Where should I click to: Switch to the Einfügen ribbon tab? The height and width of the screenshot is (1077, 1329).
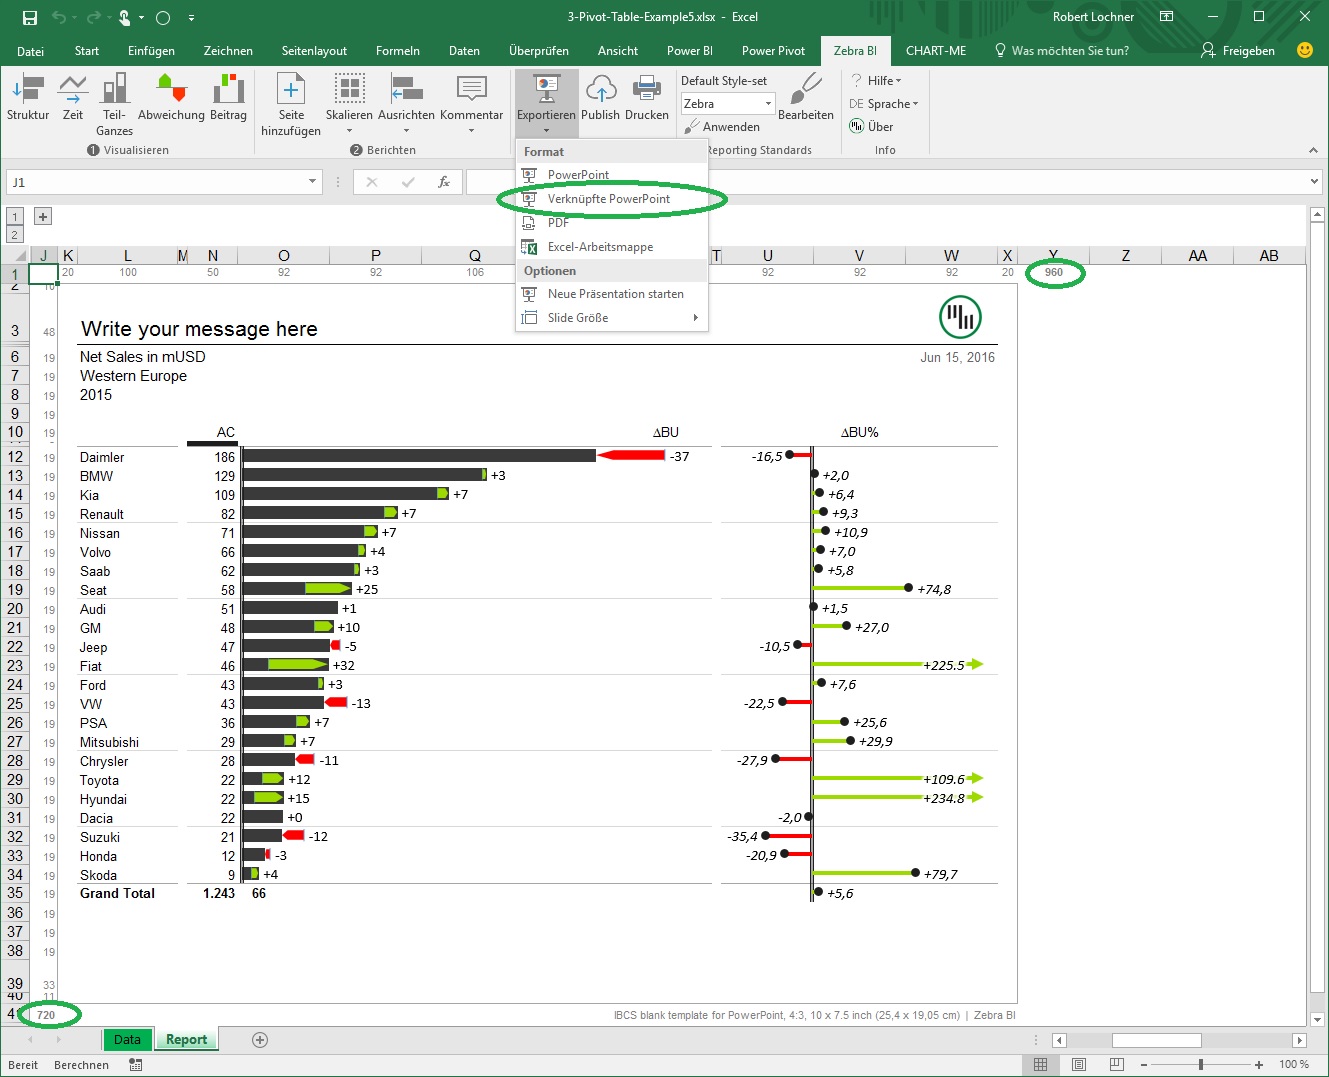[x=151, y=51]
